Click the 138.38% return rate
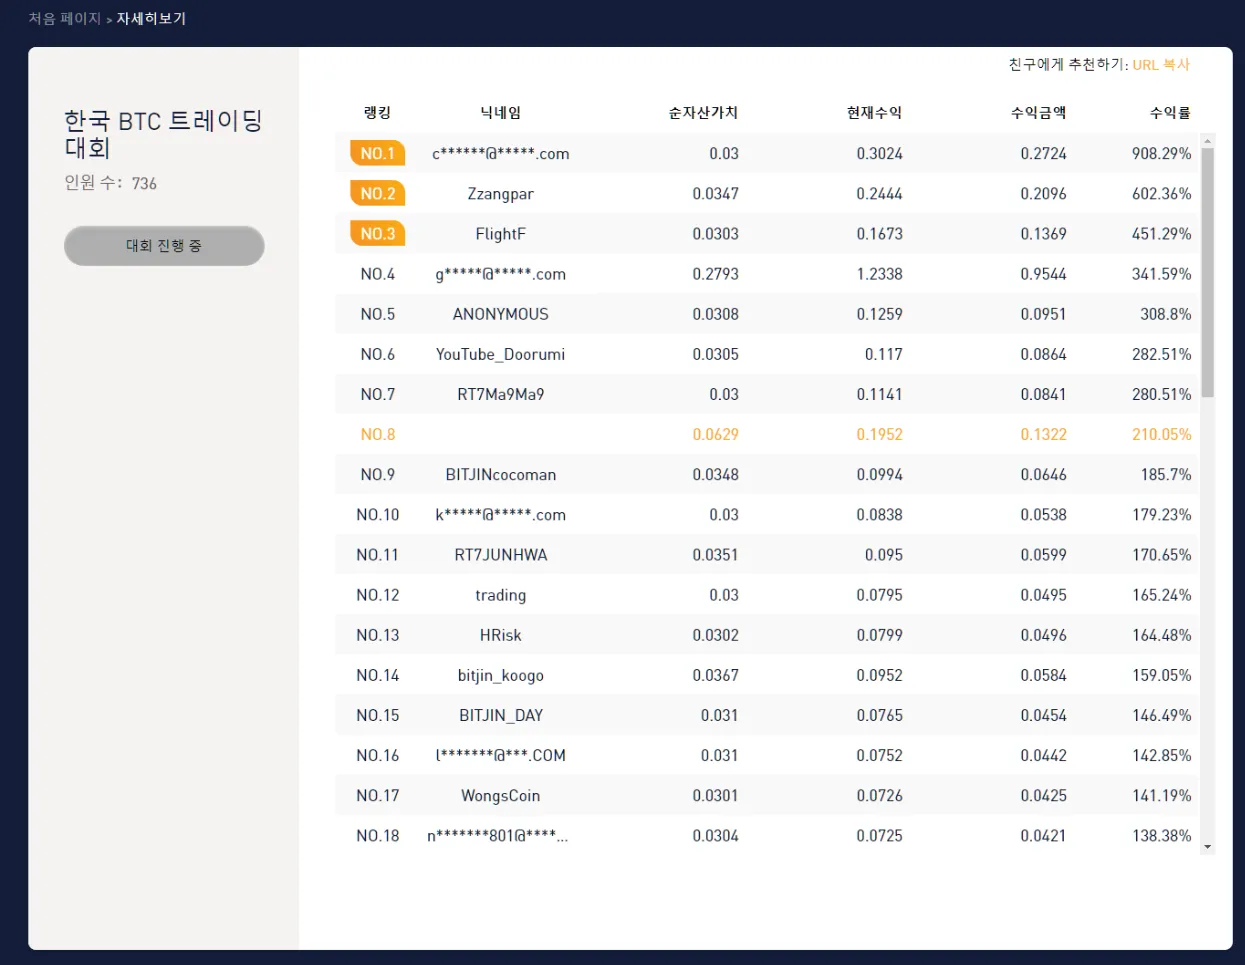Image resolution: width=1245 pixels, height=965 pixels. pyautogui.click(x=1161, y=835)
